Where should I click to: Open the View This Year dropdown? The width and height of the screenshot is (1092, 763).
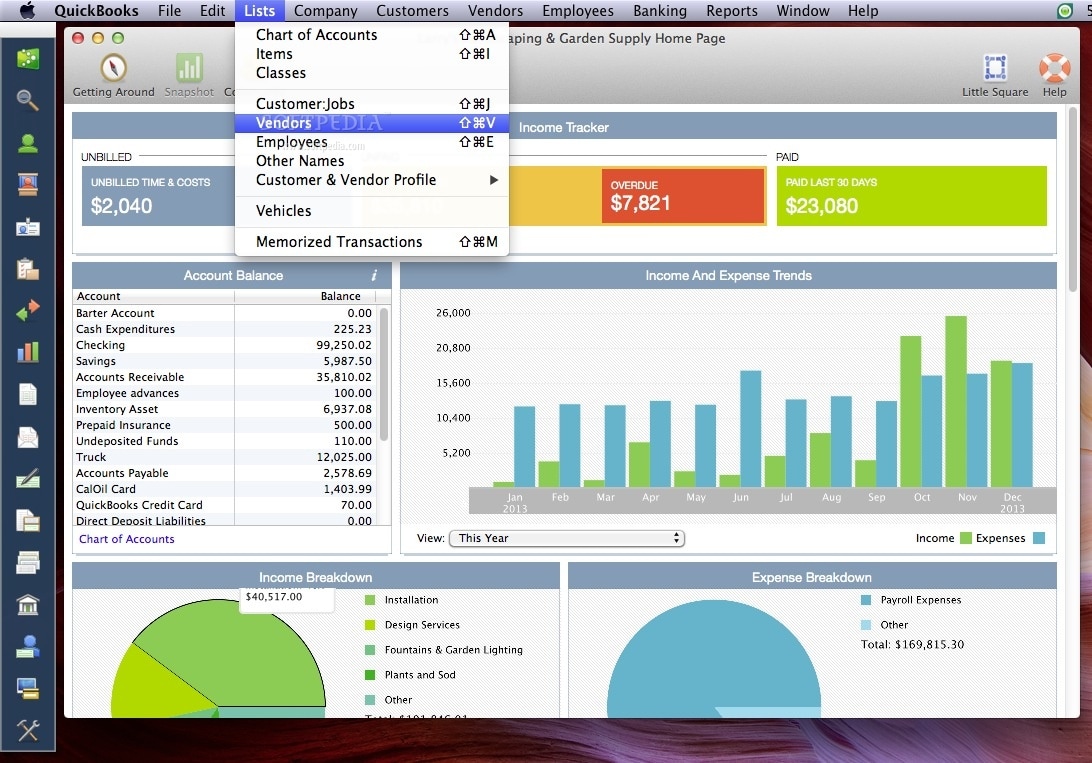click(567, 538)
